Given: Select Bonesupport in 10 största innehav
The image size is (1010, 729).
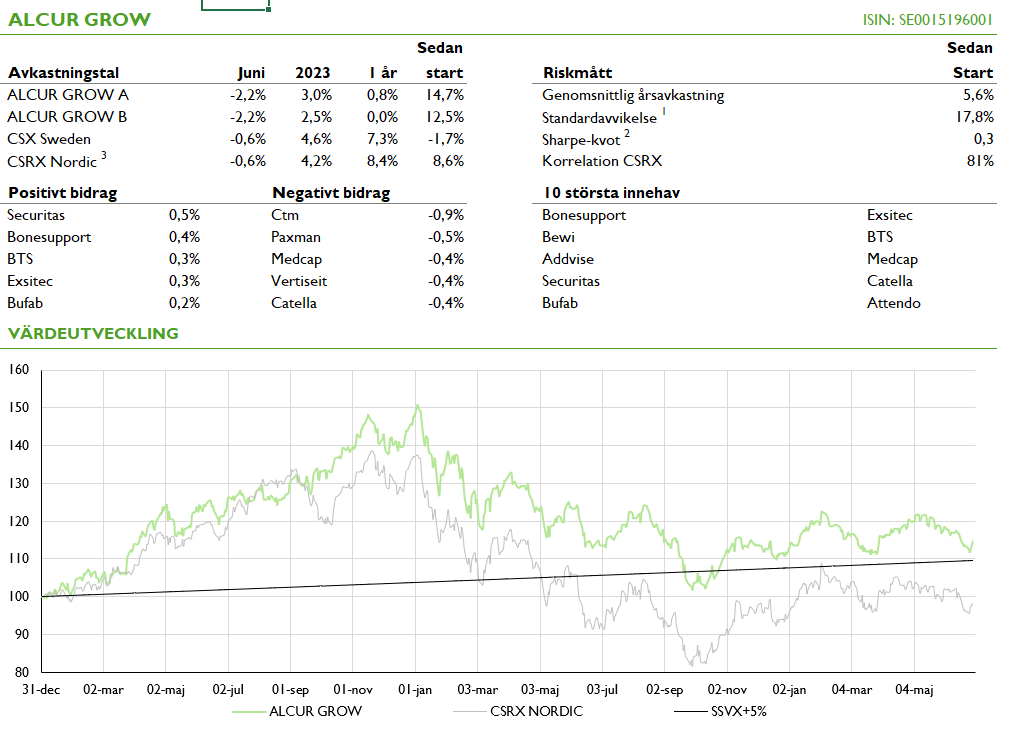Looking at the screenshot, I should (x=584, y=215).
